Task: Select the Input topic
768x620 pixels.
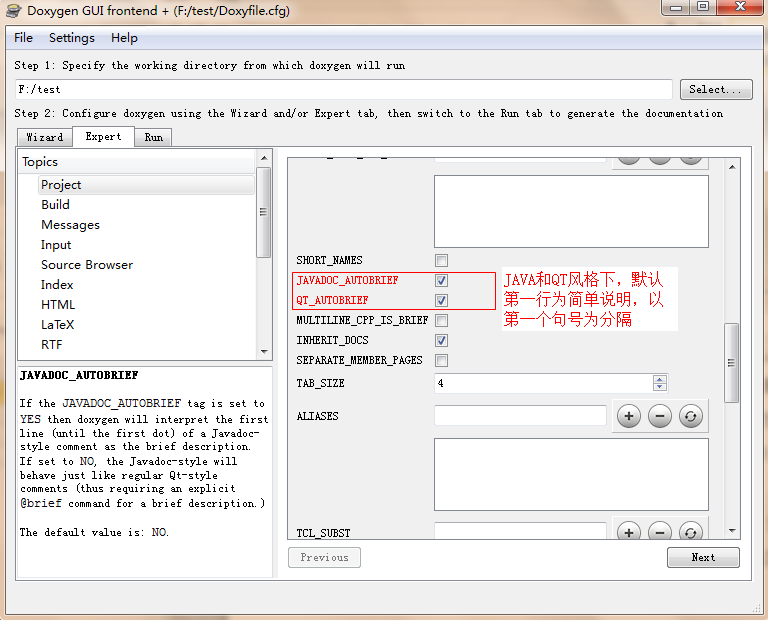Action: tap(56, 245)
